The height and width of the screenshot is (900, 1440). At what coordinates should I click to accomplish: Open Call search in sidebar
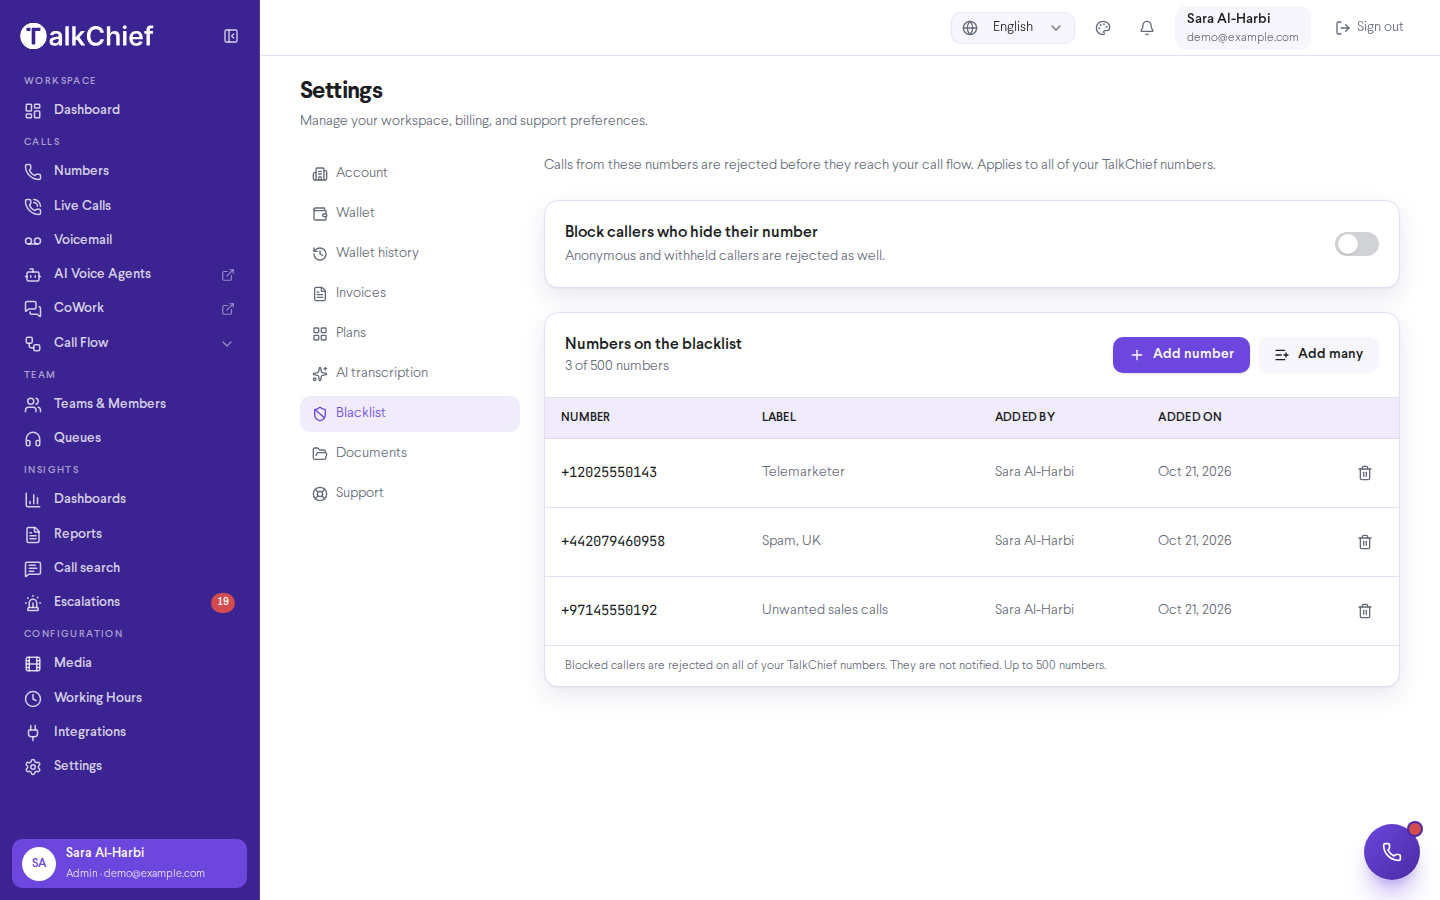point(130,568)
